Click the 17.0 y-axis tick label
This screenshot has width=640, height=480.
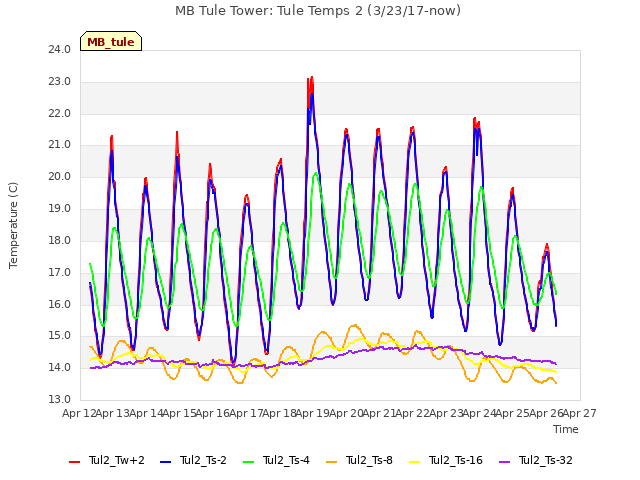coord(60,272)
